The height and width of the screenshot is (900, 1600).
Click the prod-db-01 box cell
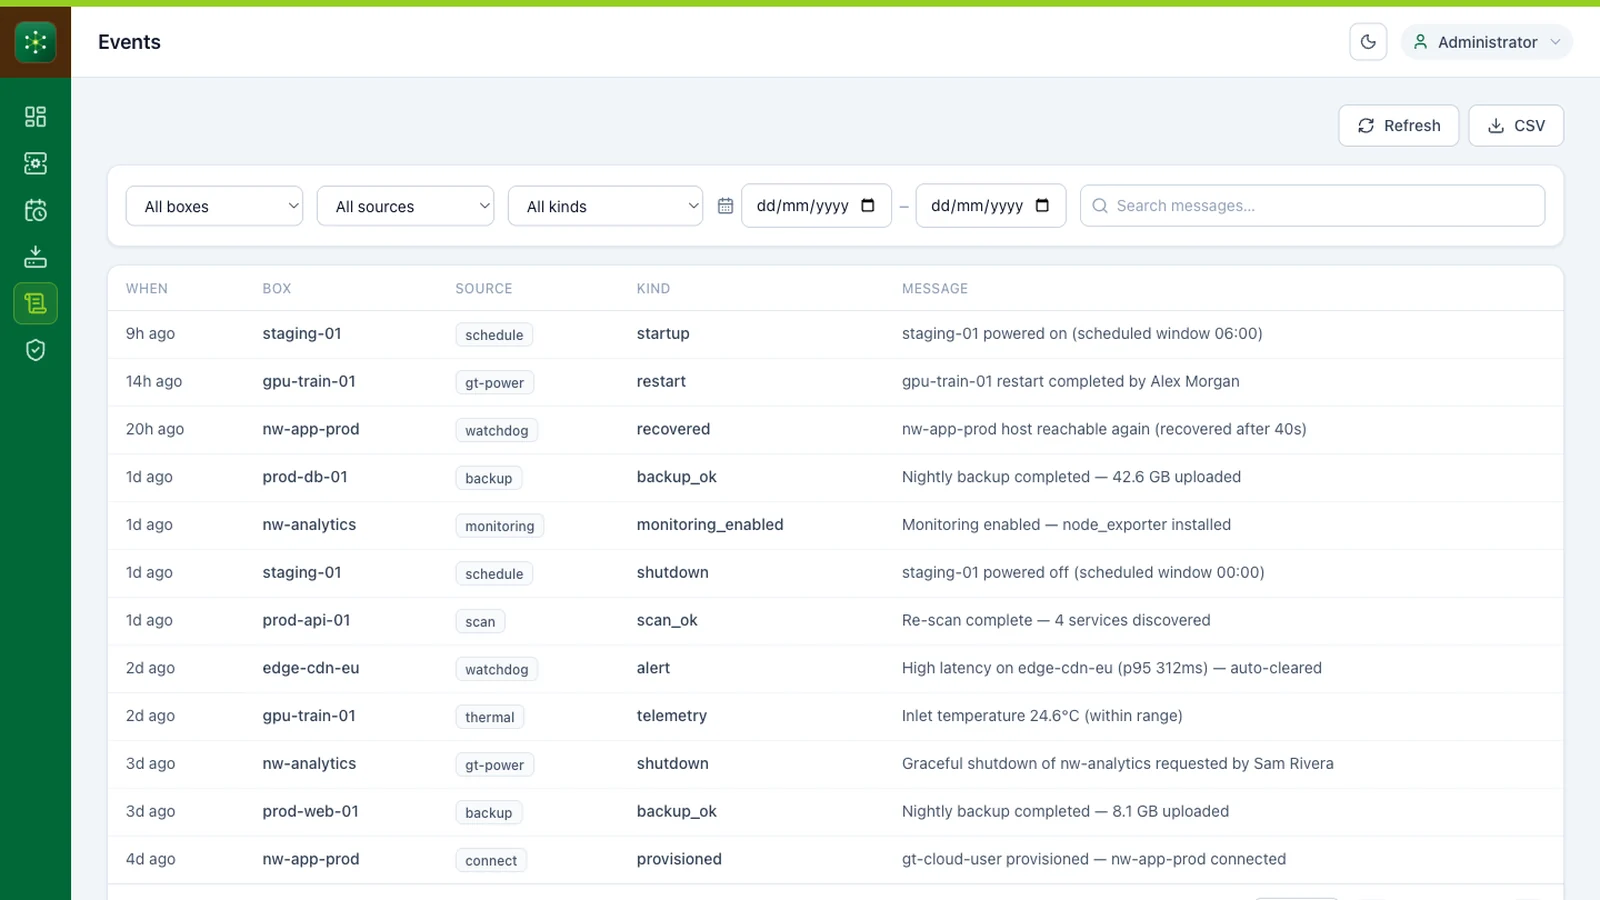[305, 477]
